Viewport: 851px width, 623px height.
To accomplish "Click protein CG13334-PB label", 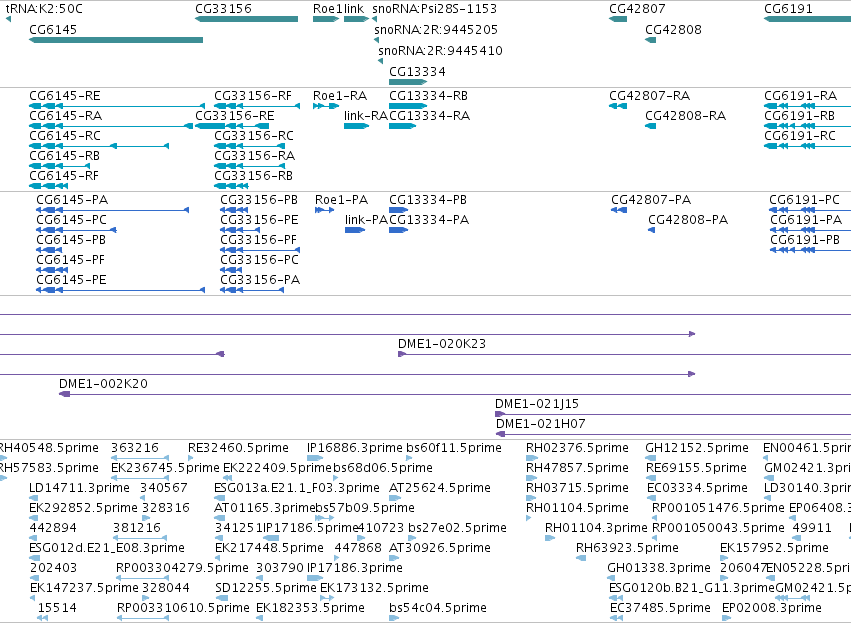I will 428,200.
